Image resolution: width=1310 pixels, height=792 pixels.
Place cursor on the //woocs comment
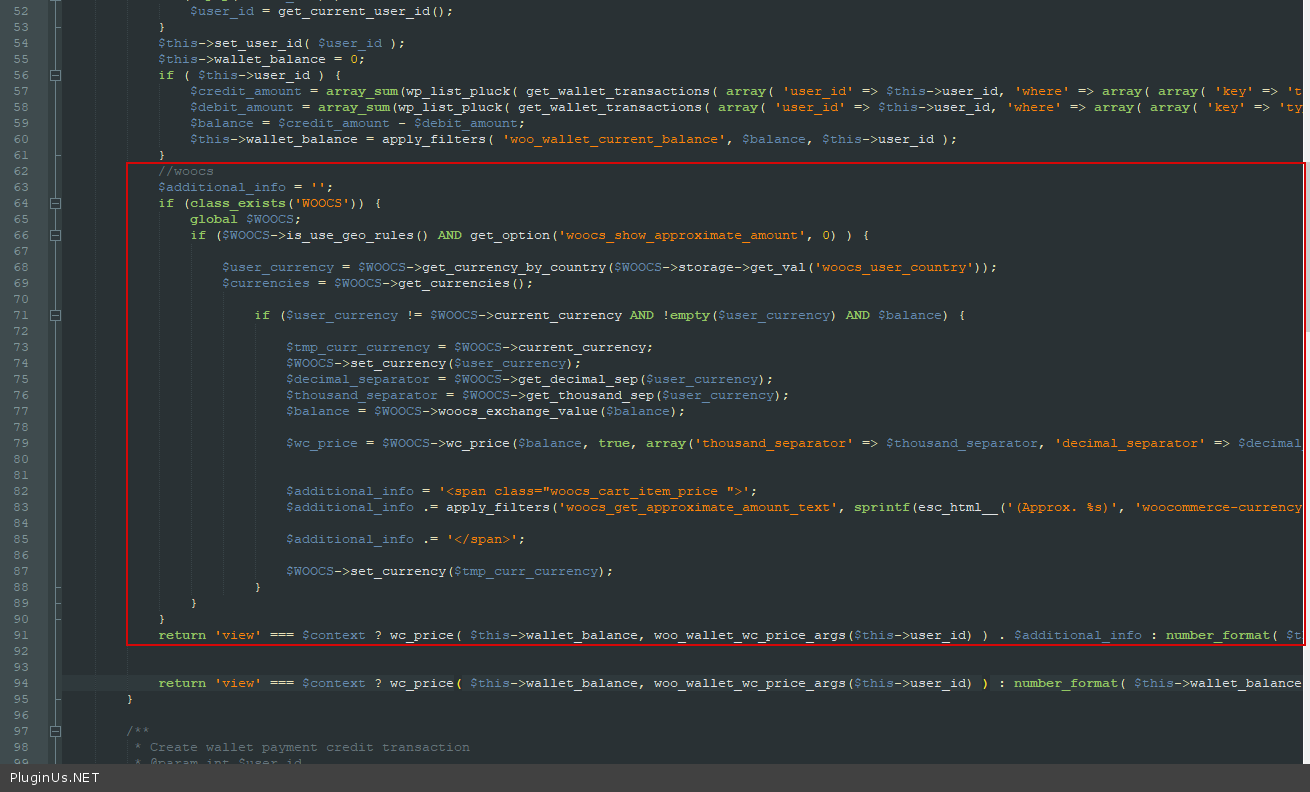tap(186, 171)
